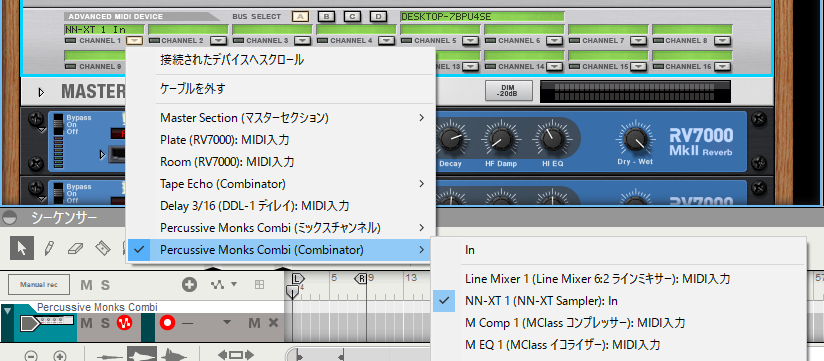The height and width of the screenshot is (361, 824).
Task: Open Channel 3 device dropdown
Action: pyautogui.click(x=302, y=40)
